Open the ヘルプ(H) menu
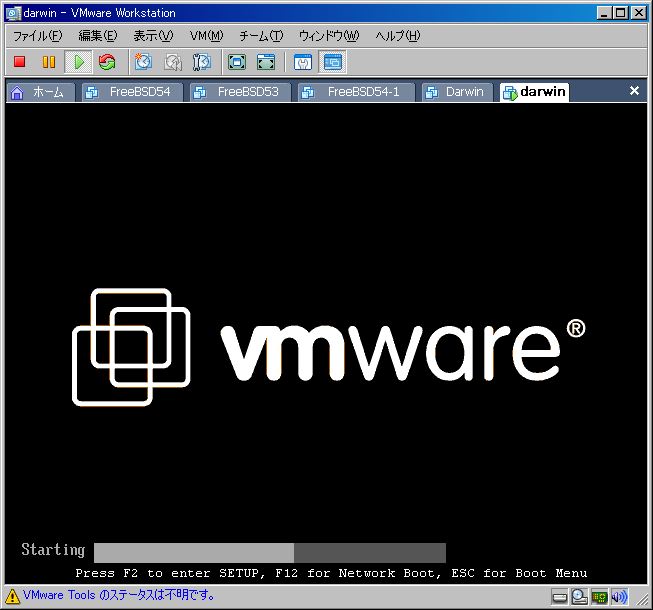This screenshot has height=610, width=653. 398,36
